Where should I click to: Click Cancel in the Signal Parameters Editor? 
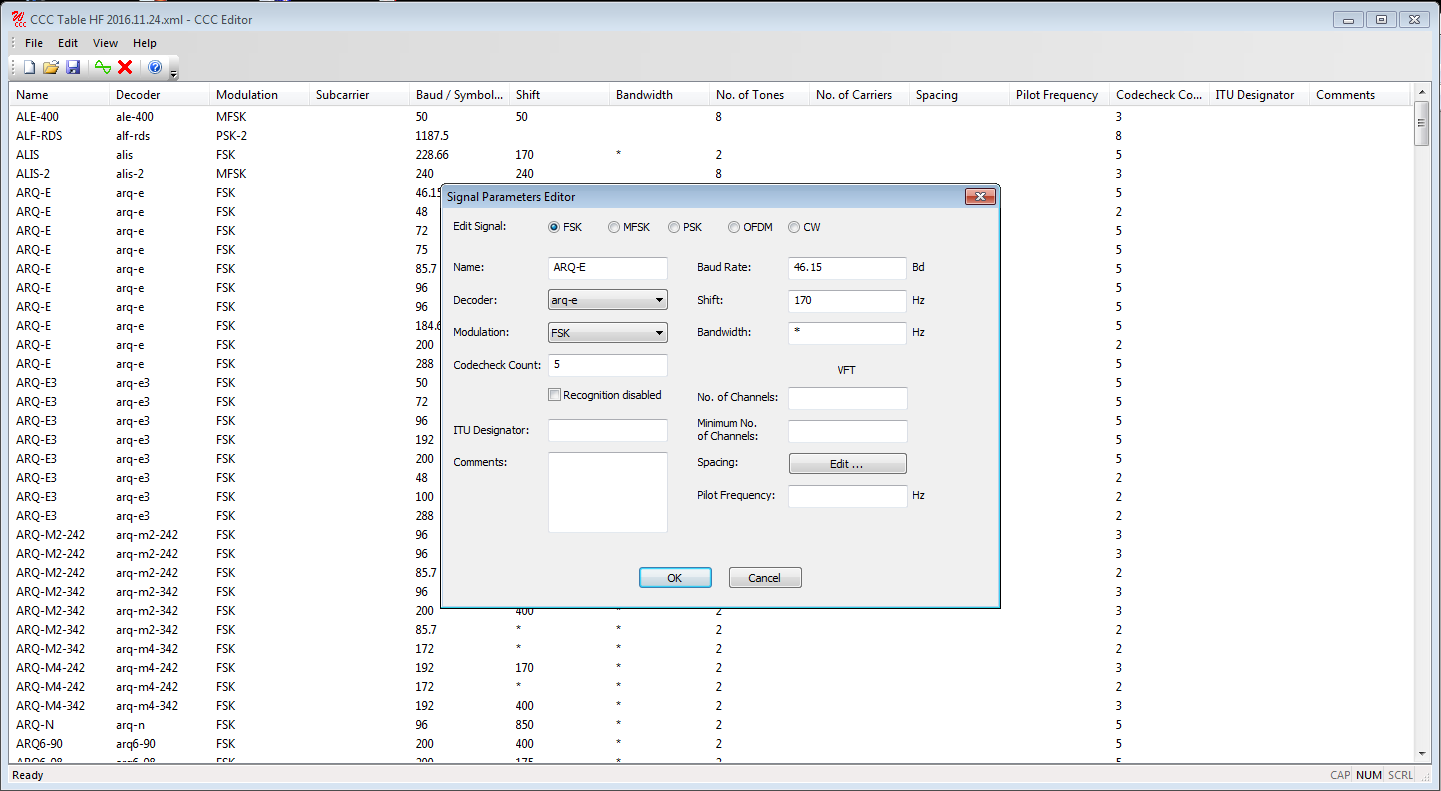pyautogui.click(x=765, y=578)
